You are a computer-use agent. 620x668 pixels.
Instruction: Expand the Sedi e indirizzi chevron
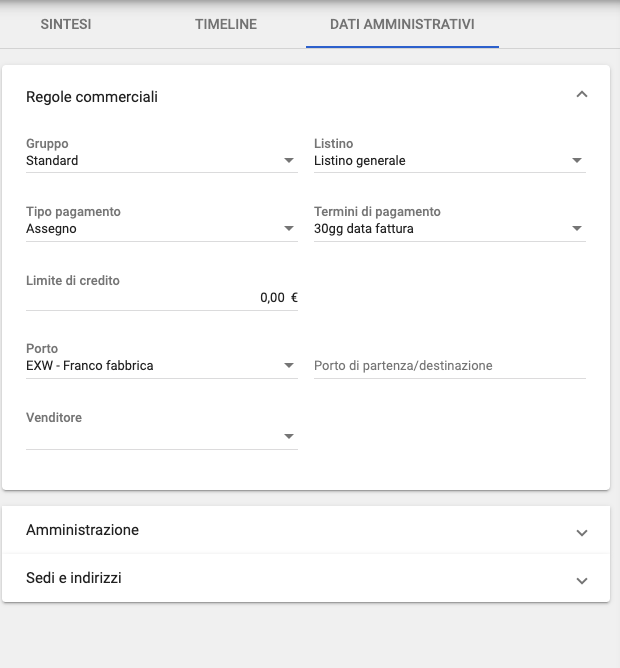[582, 580]
